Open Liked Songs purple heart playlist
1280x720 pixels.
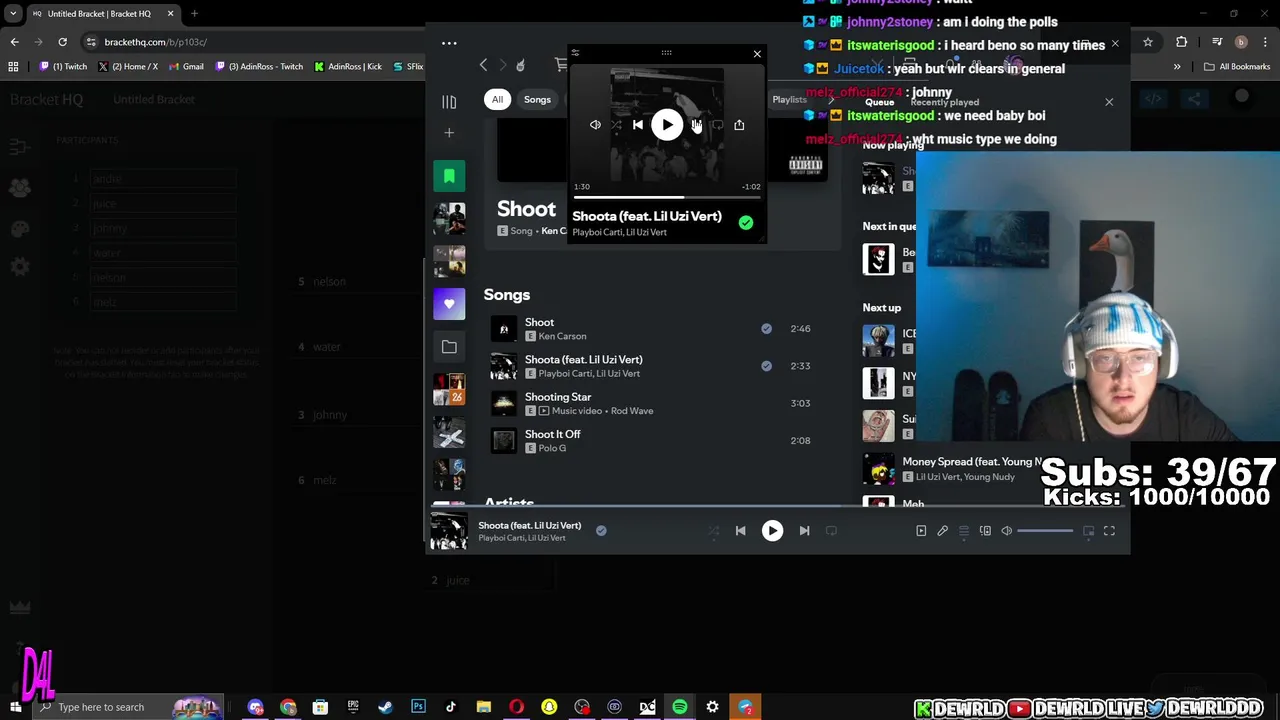coord(449,304)
